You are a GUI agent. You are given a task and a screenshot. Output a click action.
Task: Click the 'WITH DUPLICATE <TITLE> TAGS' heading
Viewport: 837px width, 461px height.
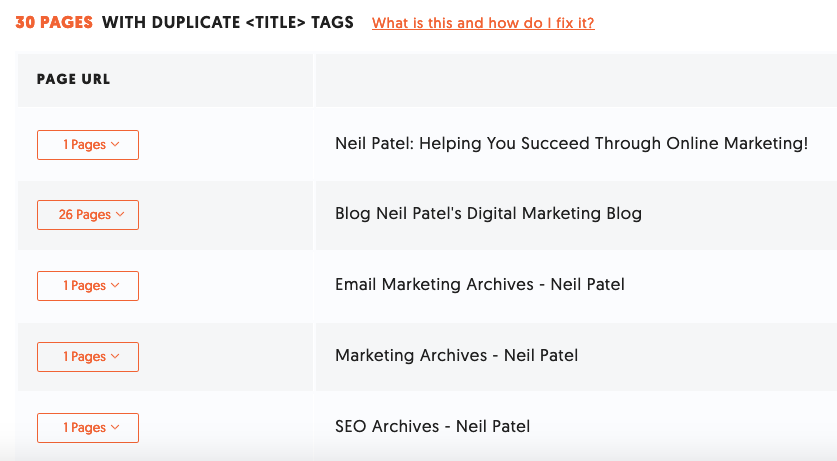228,22
